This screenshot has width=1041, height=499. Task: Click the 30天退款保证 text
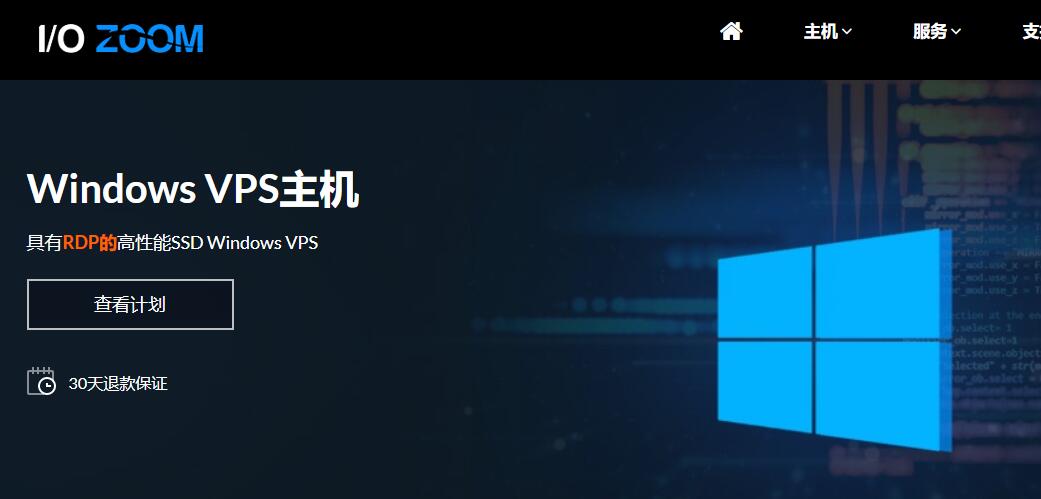tap(118, 384)
